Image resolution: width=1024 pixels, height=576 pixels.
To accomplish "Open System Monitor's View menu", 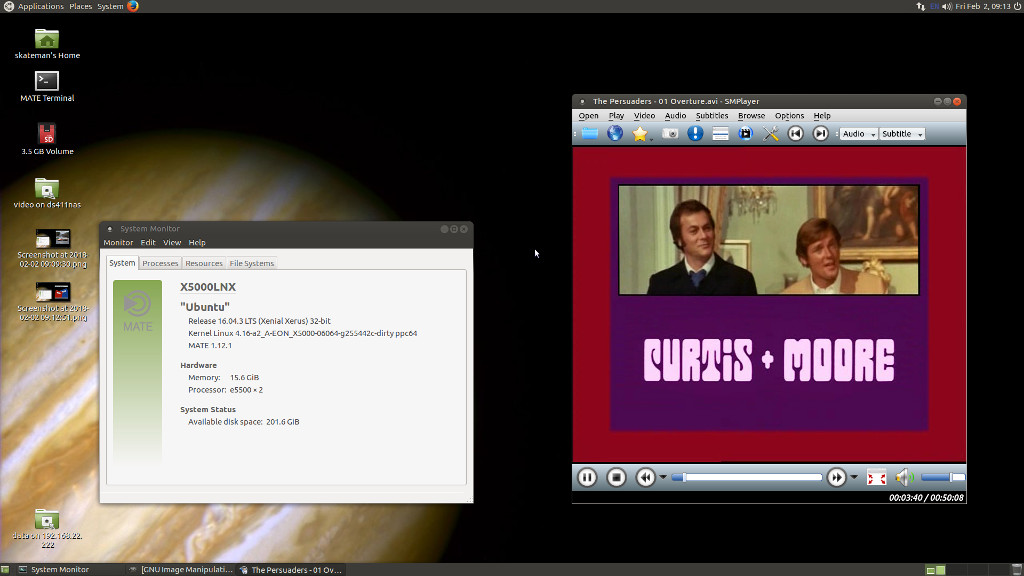I will 172,242.
